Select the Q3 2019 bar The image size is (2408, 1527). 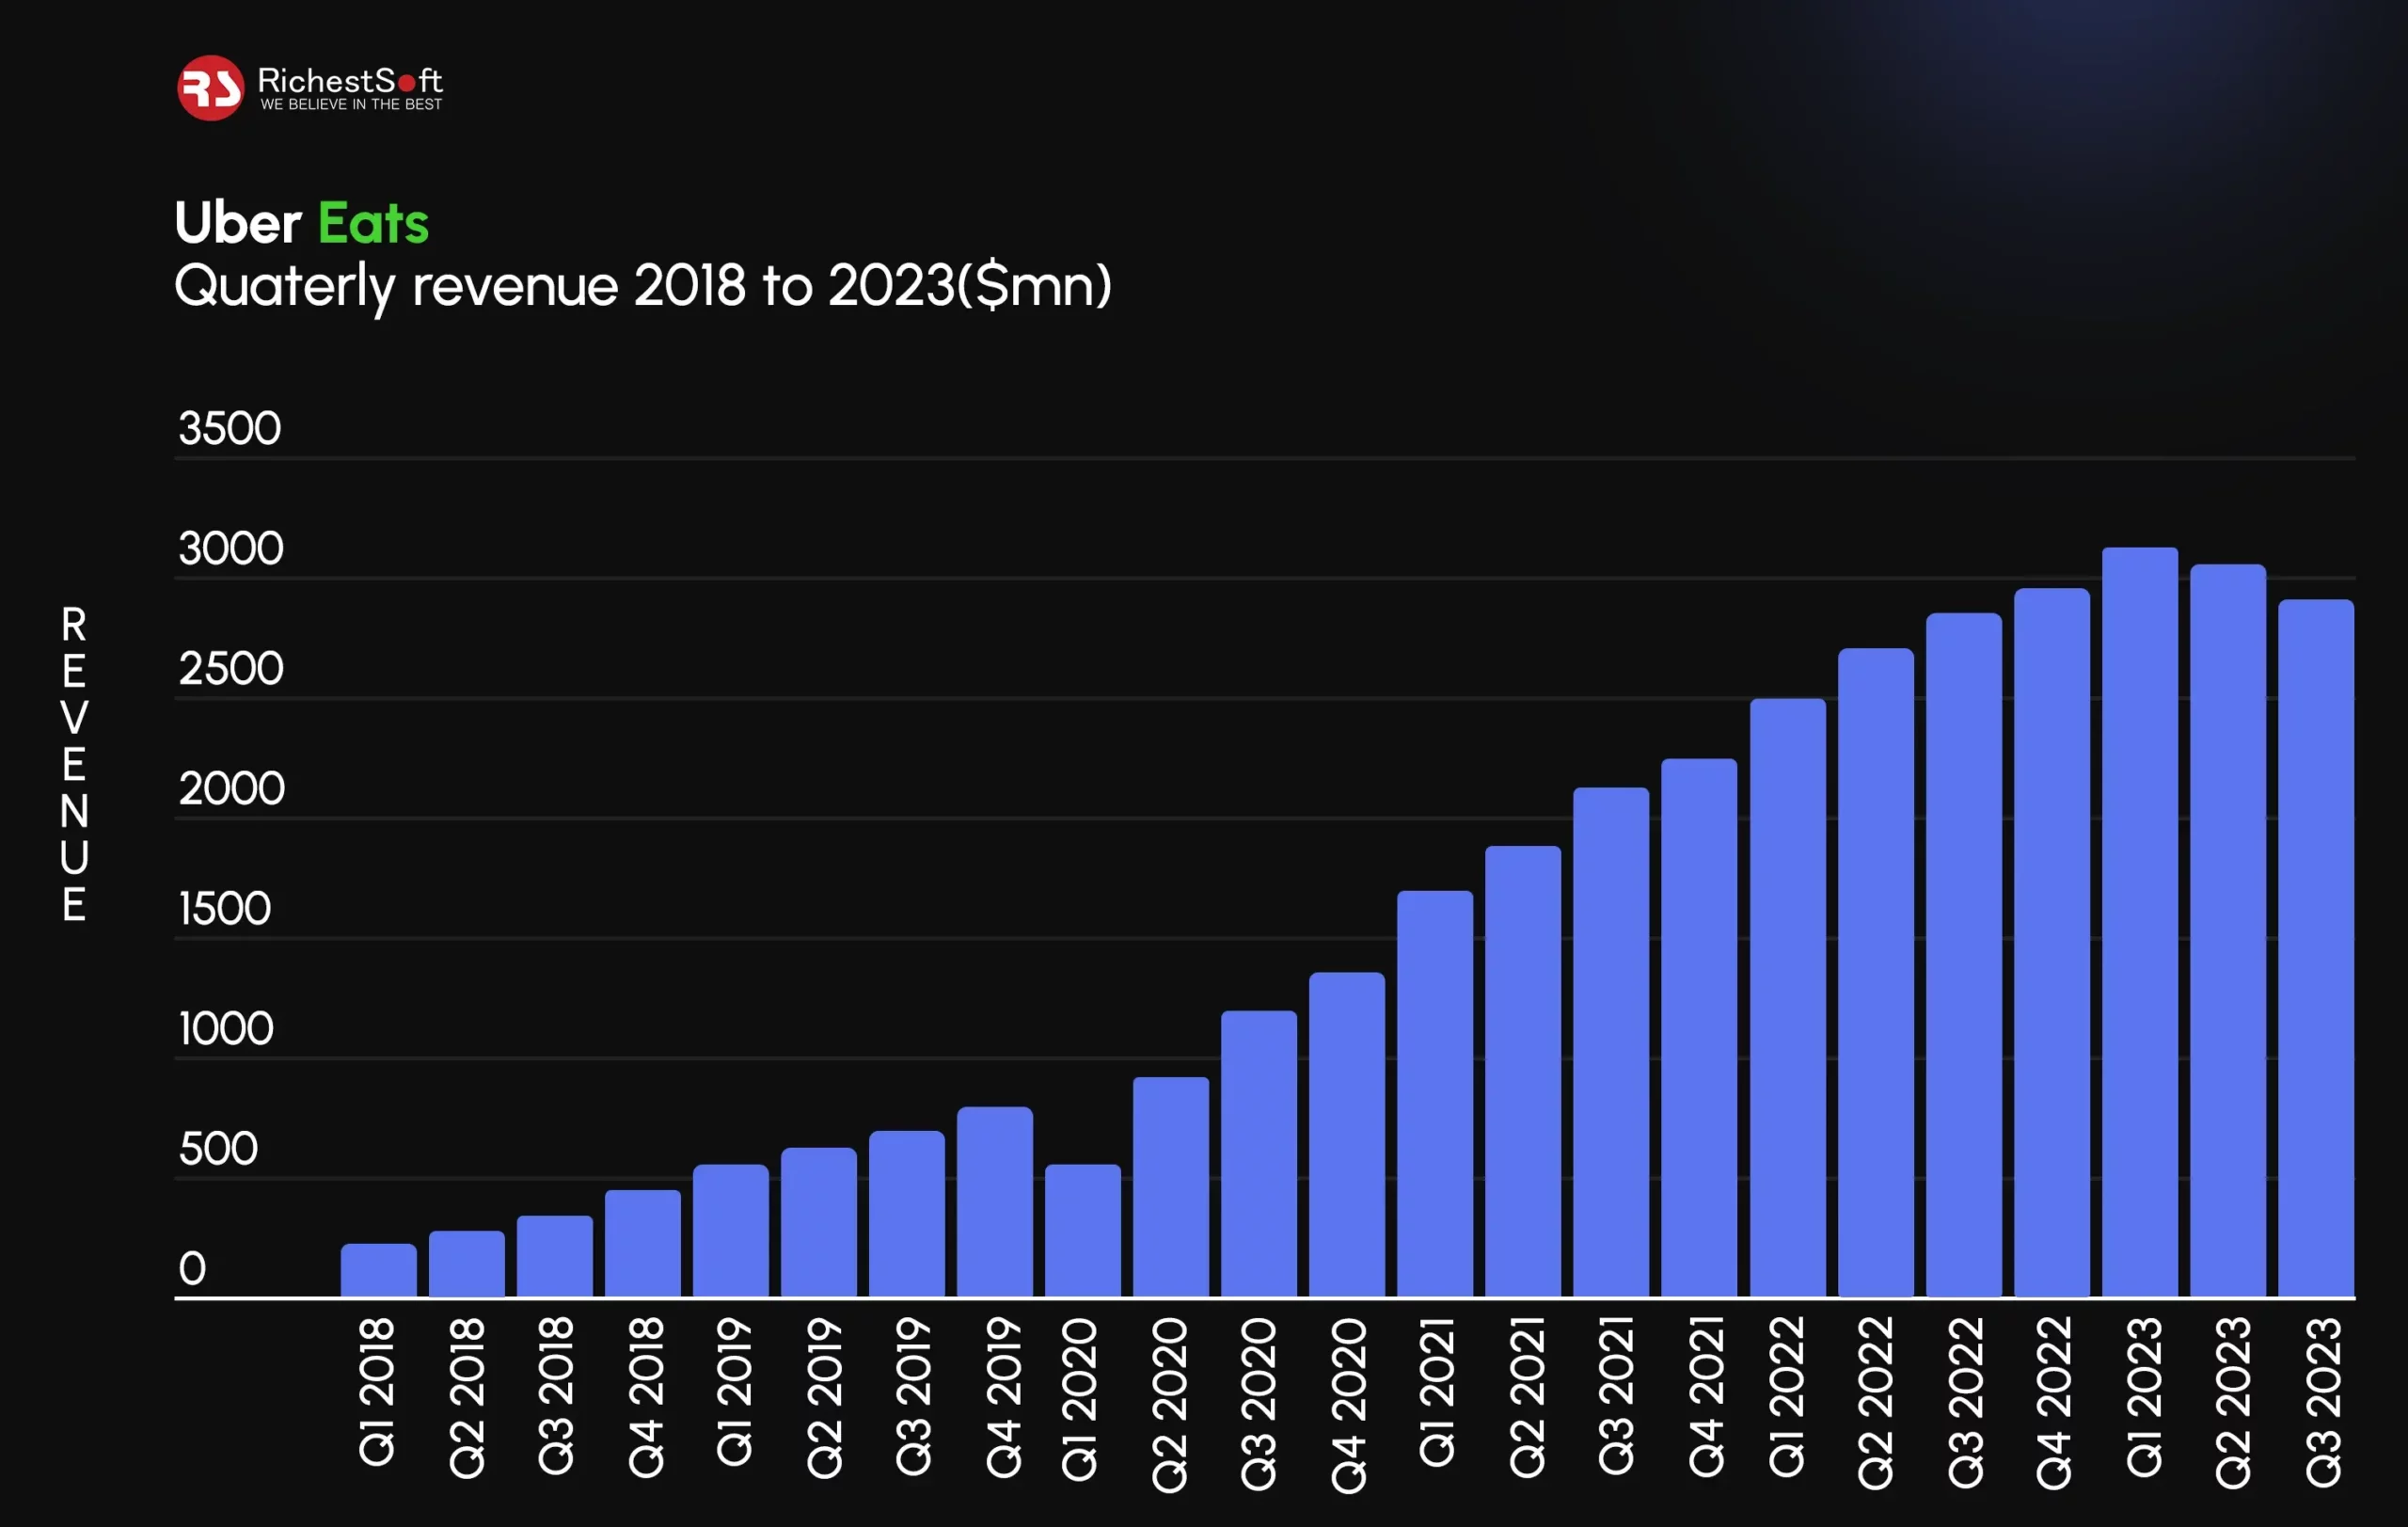point(907,1214)
